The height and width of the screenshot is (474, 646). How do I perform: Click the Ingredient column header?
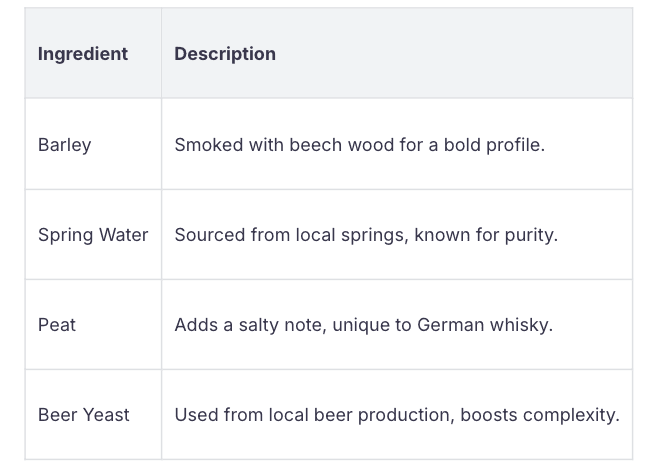[x=82, y=54]
